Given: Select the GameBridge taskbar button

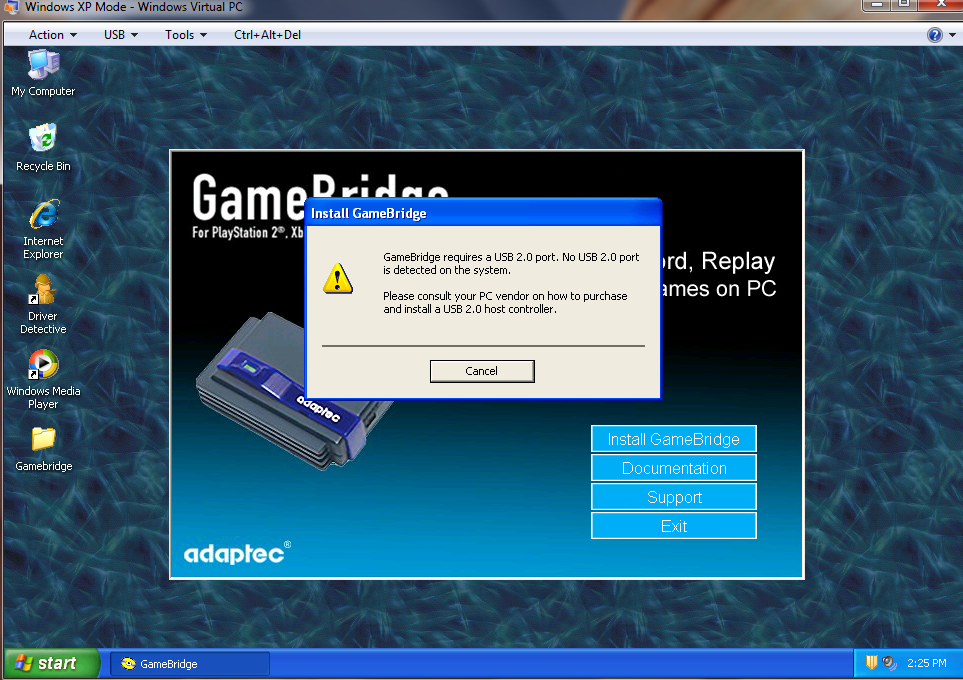Looking at the screenshot, I should pos(190,663).
